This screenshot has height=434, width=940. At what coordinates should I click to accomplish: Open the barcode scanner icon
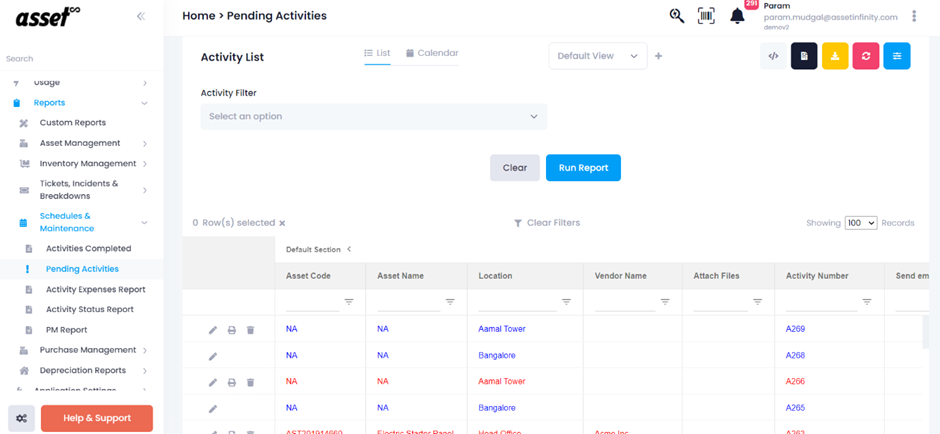(x=706, y=16)
